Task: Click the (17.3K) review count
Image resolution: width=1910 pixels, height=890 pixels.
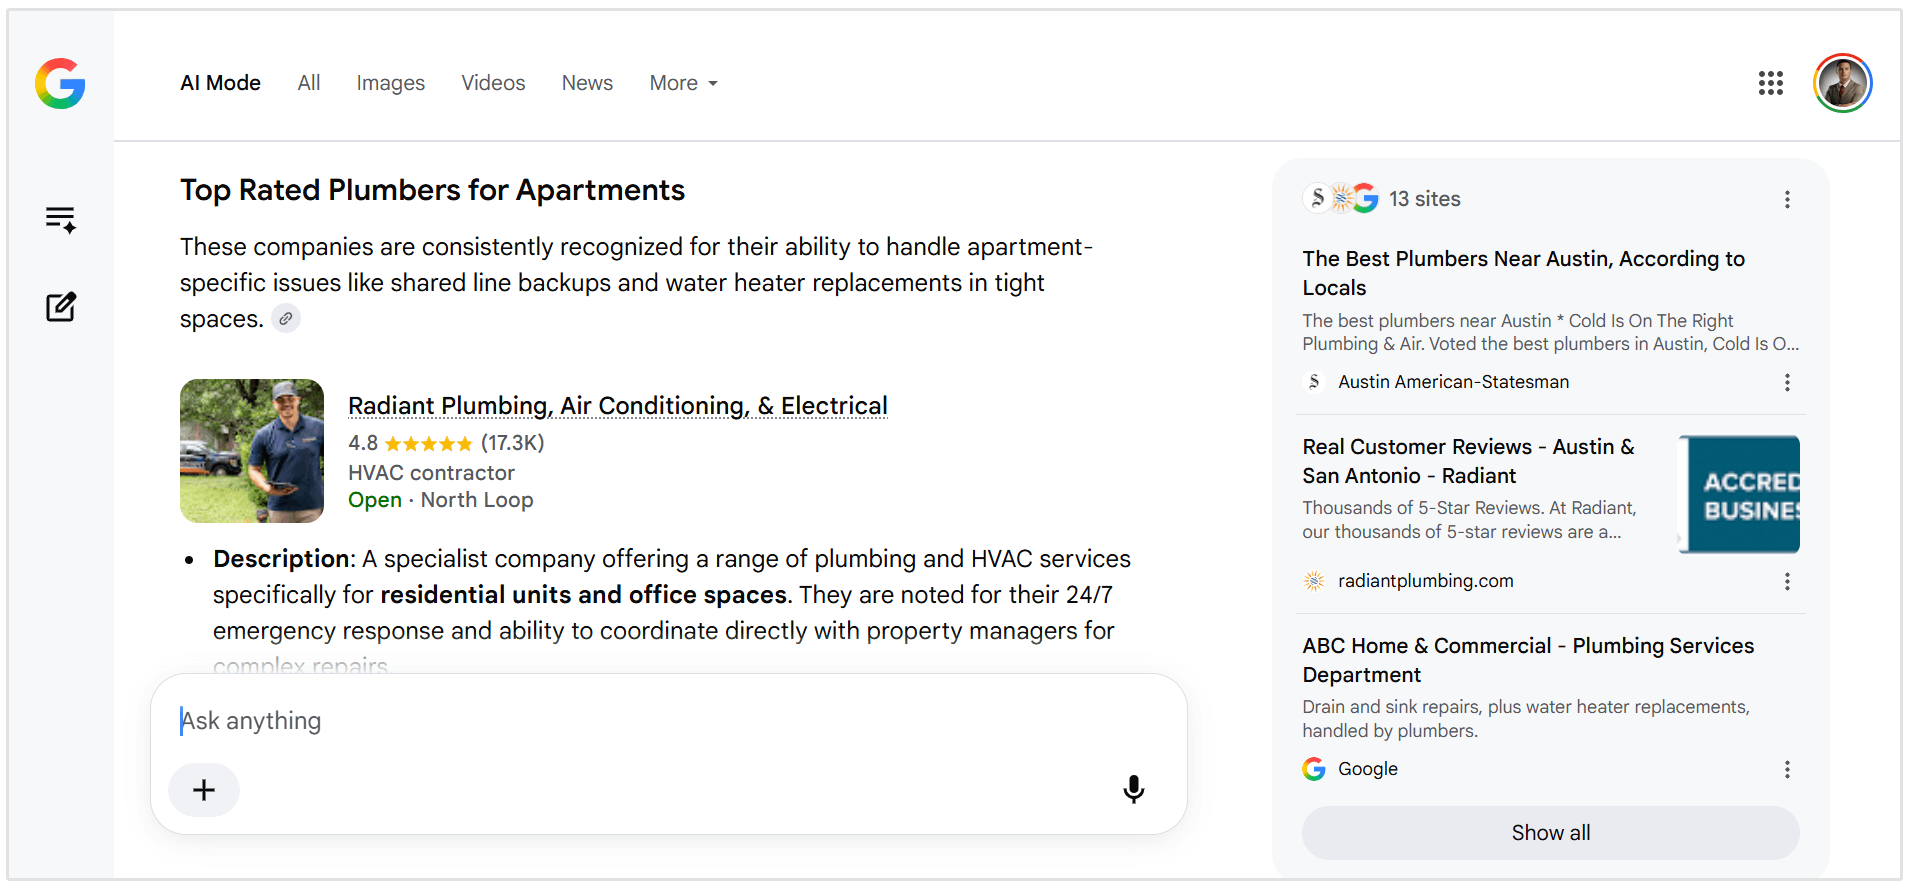Action: coord(512,443)
